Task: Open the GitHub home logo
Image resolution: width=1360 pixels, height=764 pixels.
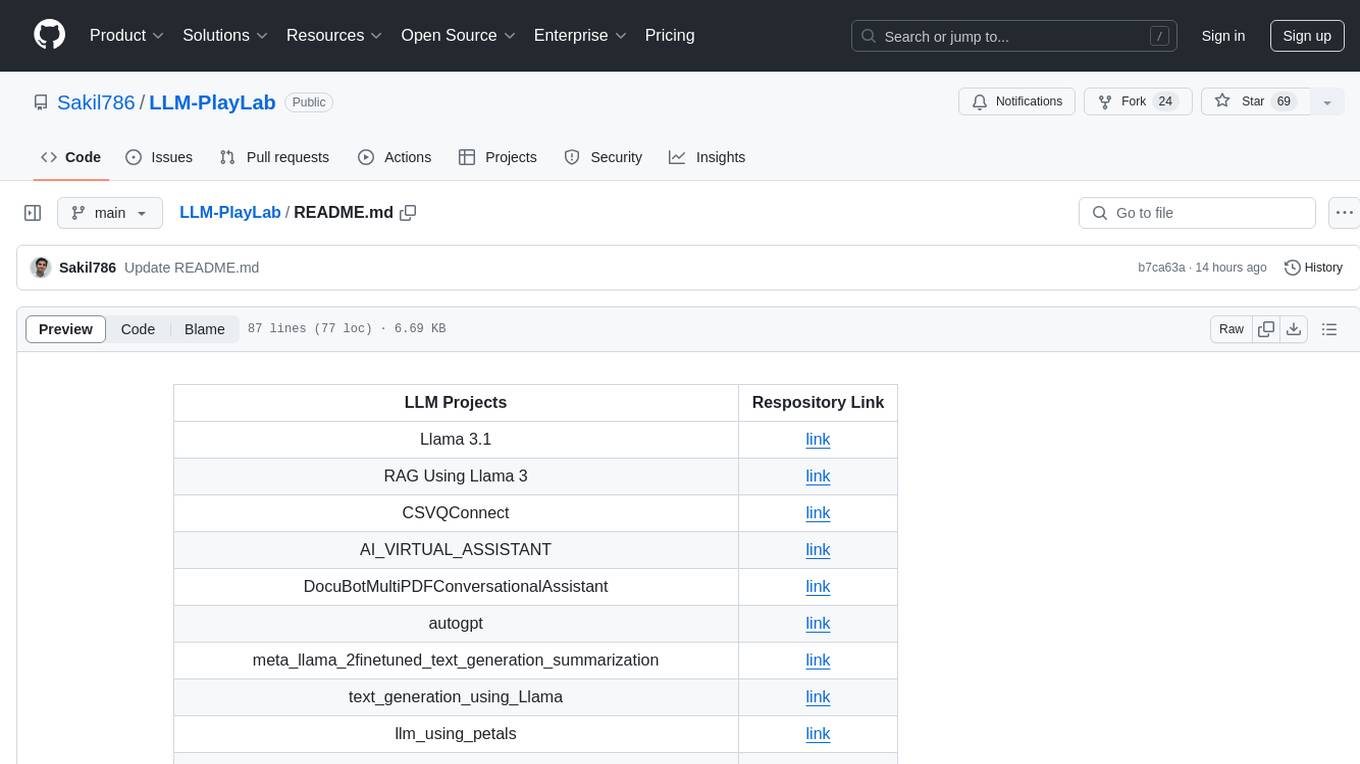Action: [x=49, y=35]
